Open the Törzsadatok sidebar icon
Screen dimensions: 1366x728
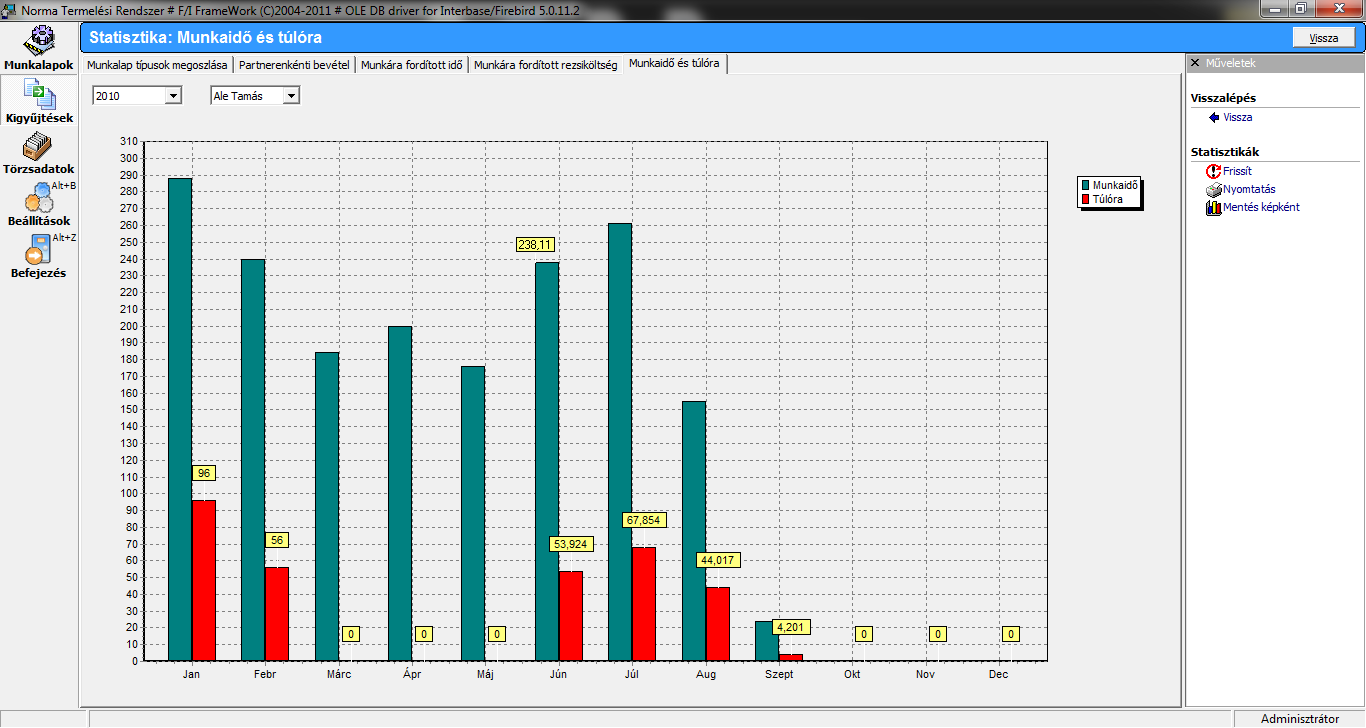point(38,147)
